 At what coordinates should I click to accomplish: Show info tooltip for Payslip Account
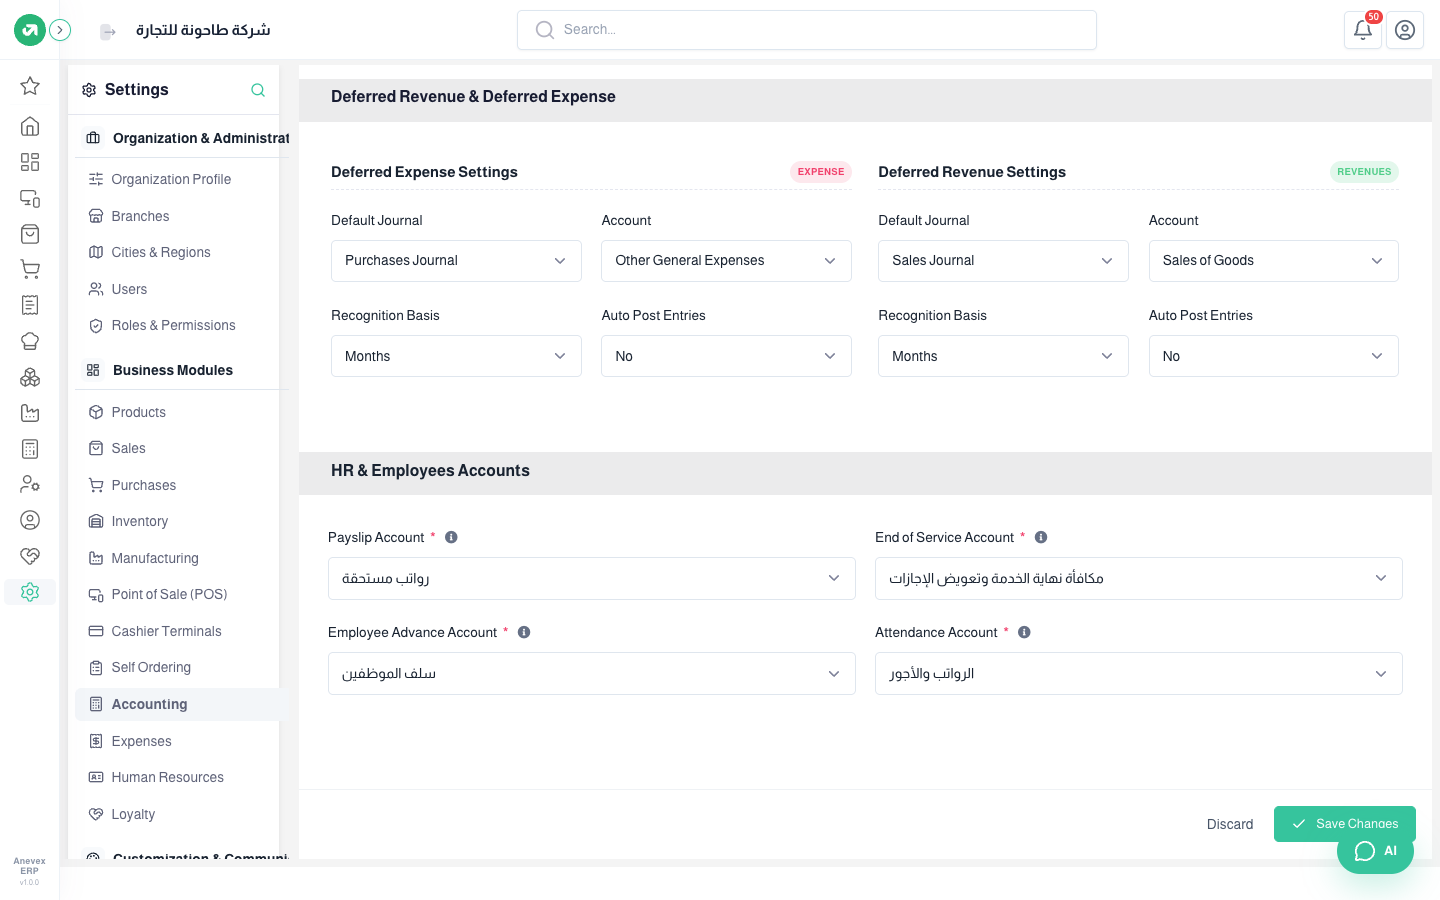click(451, 537)
